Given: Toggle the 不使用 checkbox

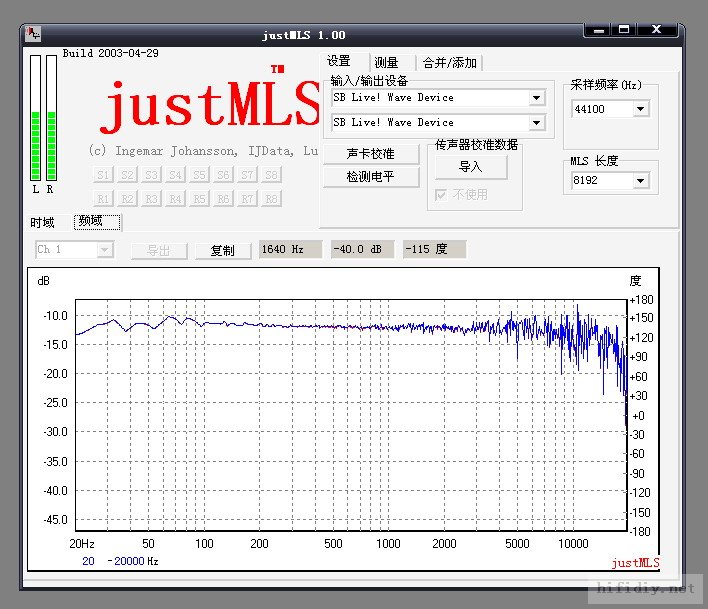Looking at the screenshot, I should [441, 195].
